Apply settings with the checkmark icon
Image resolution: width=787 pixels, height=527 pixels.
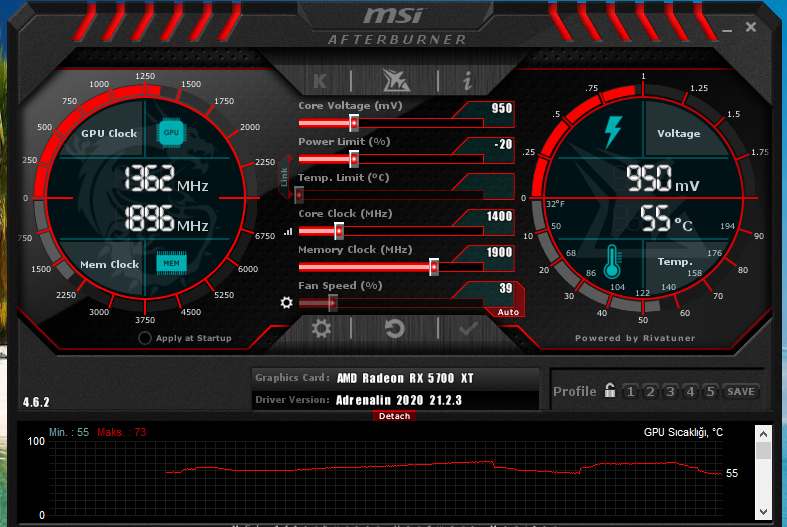click(468, 329)
